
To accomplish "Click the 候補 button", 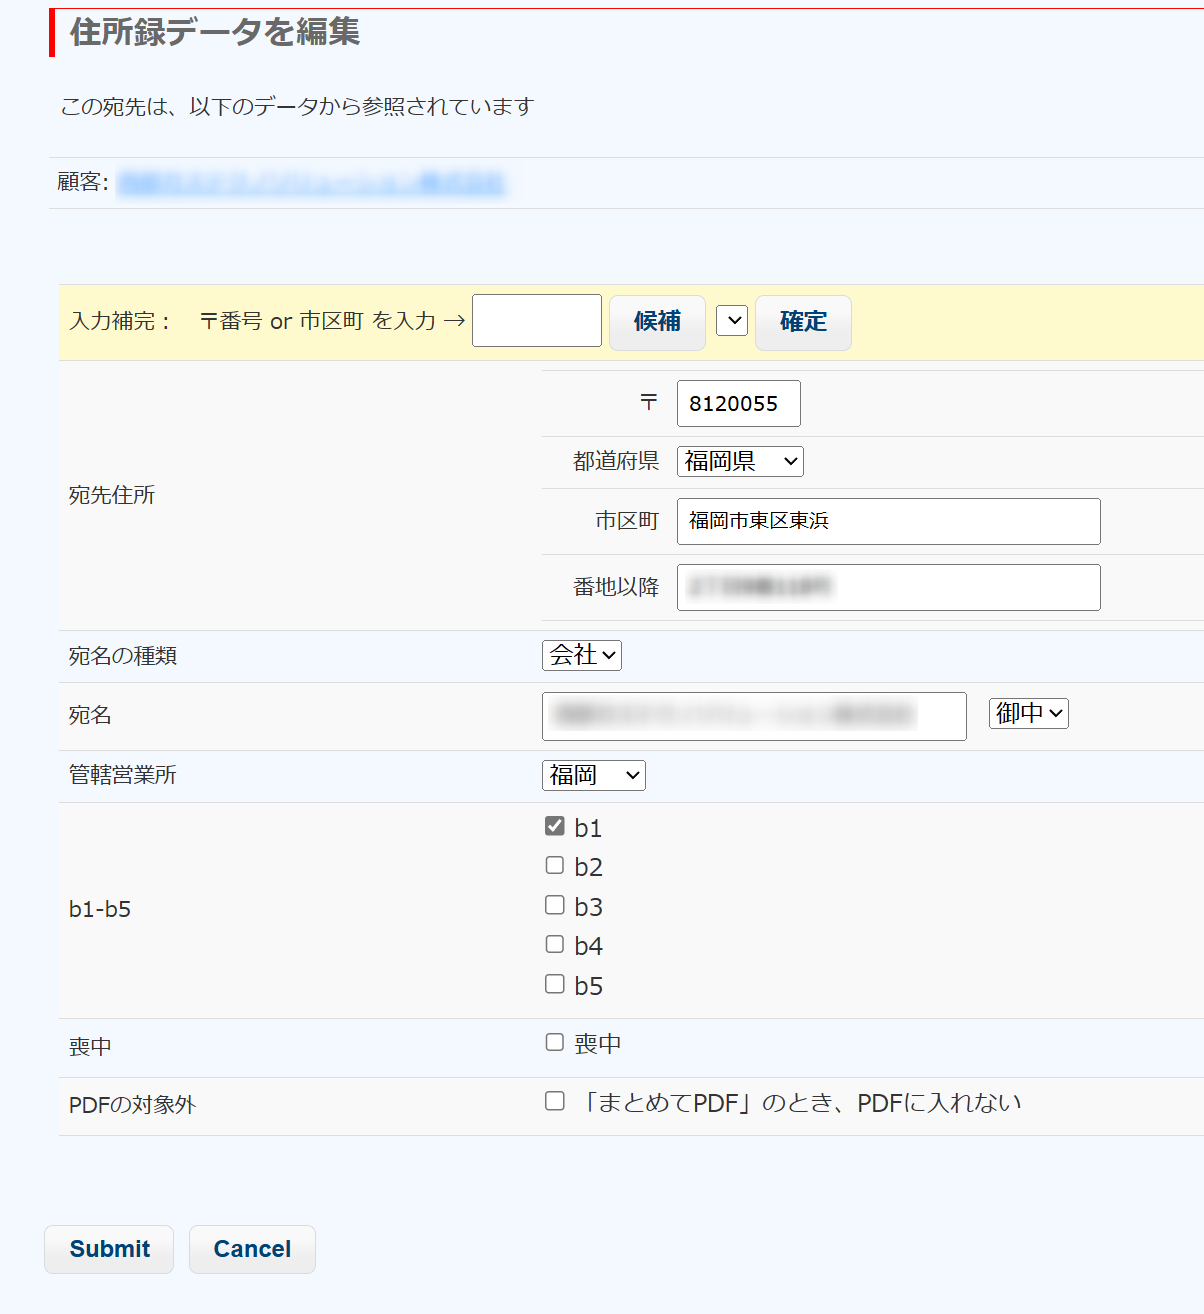I will [657, 322].
